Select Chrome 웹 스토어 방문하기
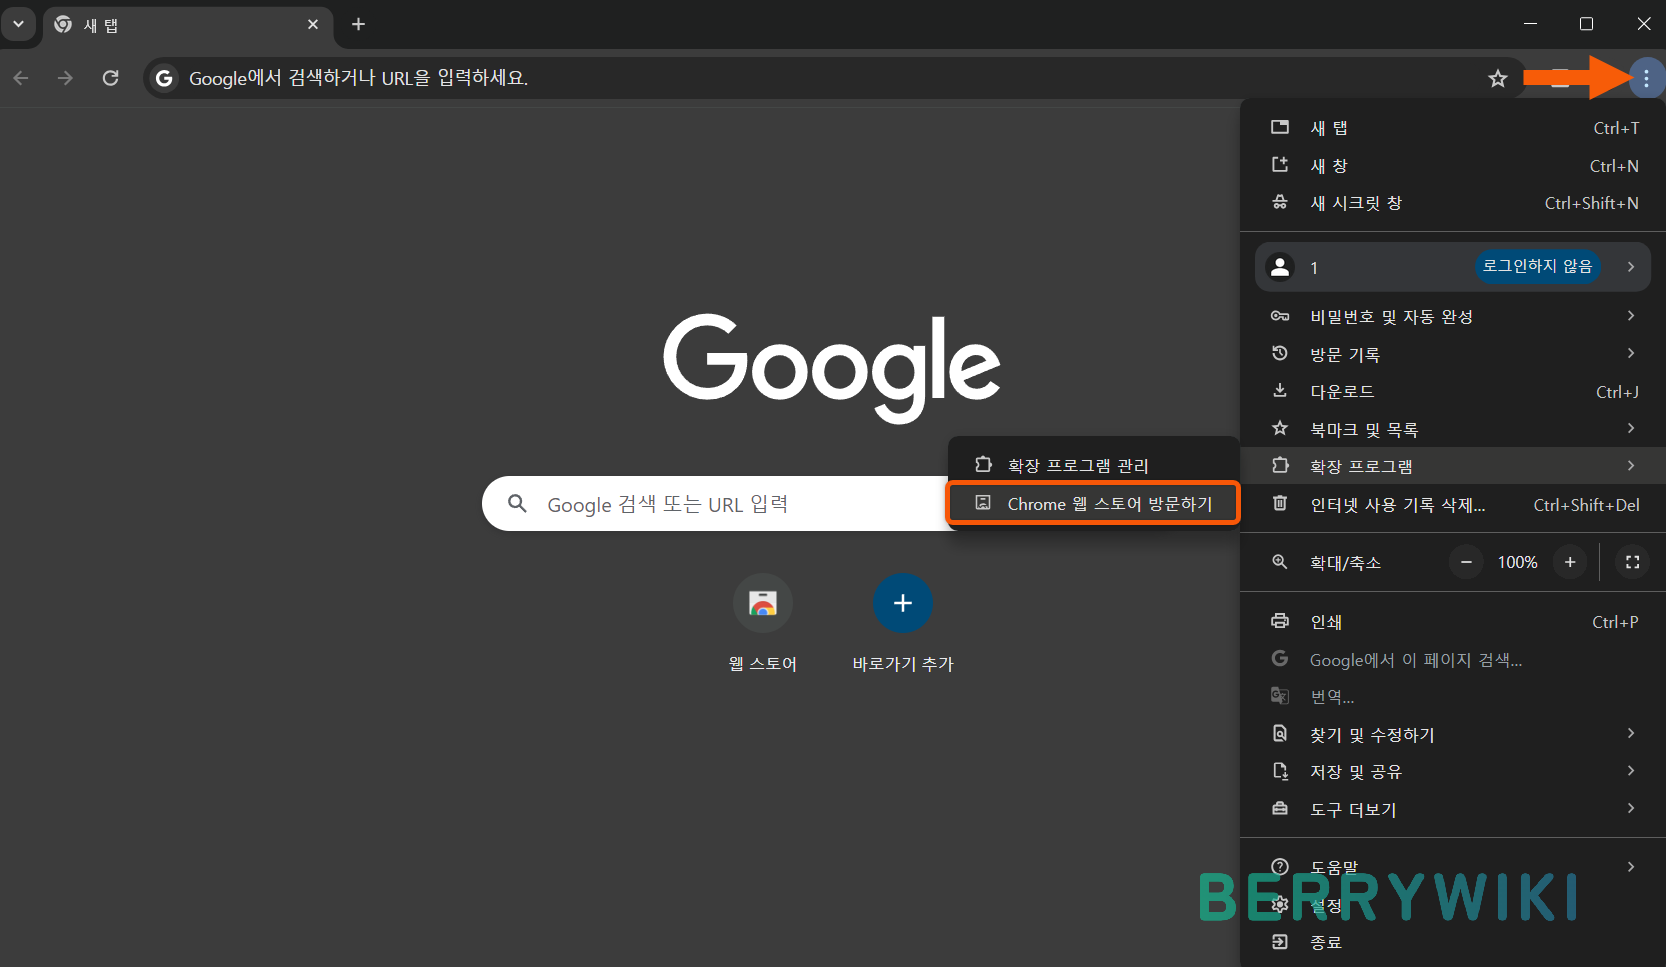1666x967 pixels. [x=1093, y=503]
